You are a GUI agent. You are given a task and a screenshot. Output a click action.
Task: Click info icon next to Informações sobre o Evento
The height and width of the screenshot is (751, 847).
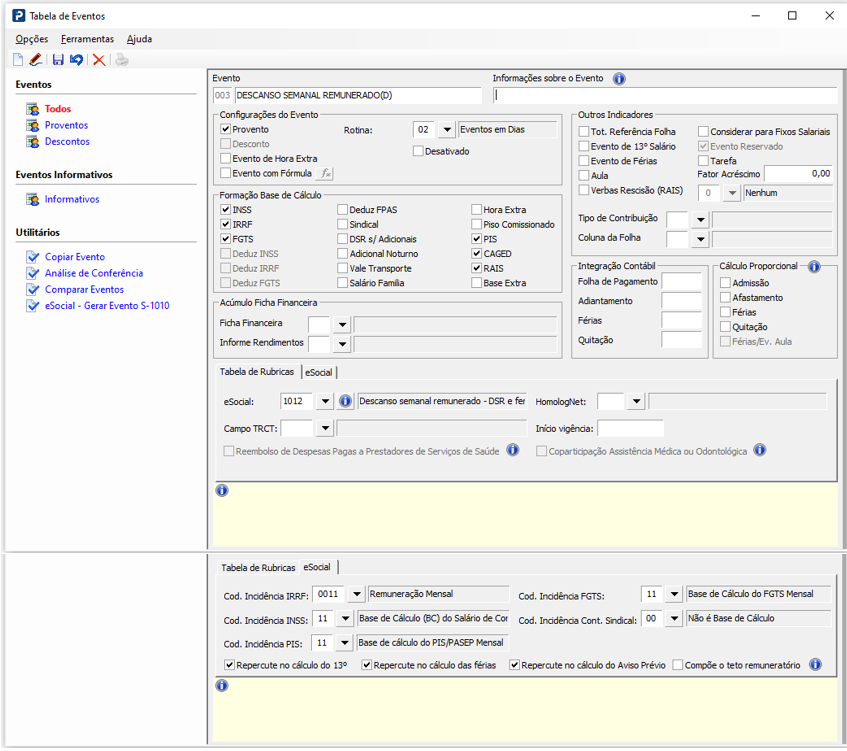point(619,79)
